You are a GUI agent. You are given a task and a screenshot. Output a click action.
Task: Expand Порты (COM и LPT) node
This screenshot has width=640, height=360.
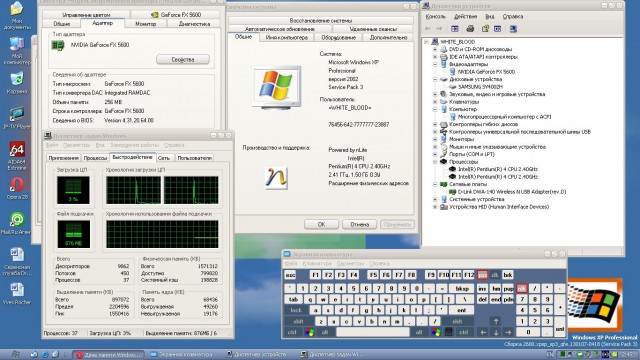(435, 154)
